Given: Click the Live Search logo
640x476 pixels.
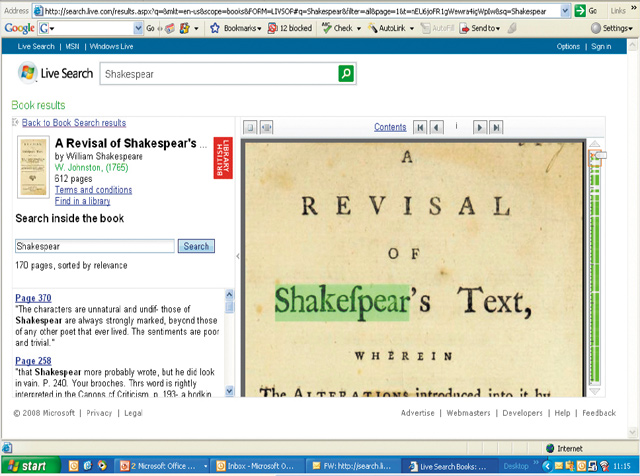Looking at the screenshot, I should (x=56, y=73).
